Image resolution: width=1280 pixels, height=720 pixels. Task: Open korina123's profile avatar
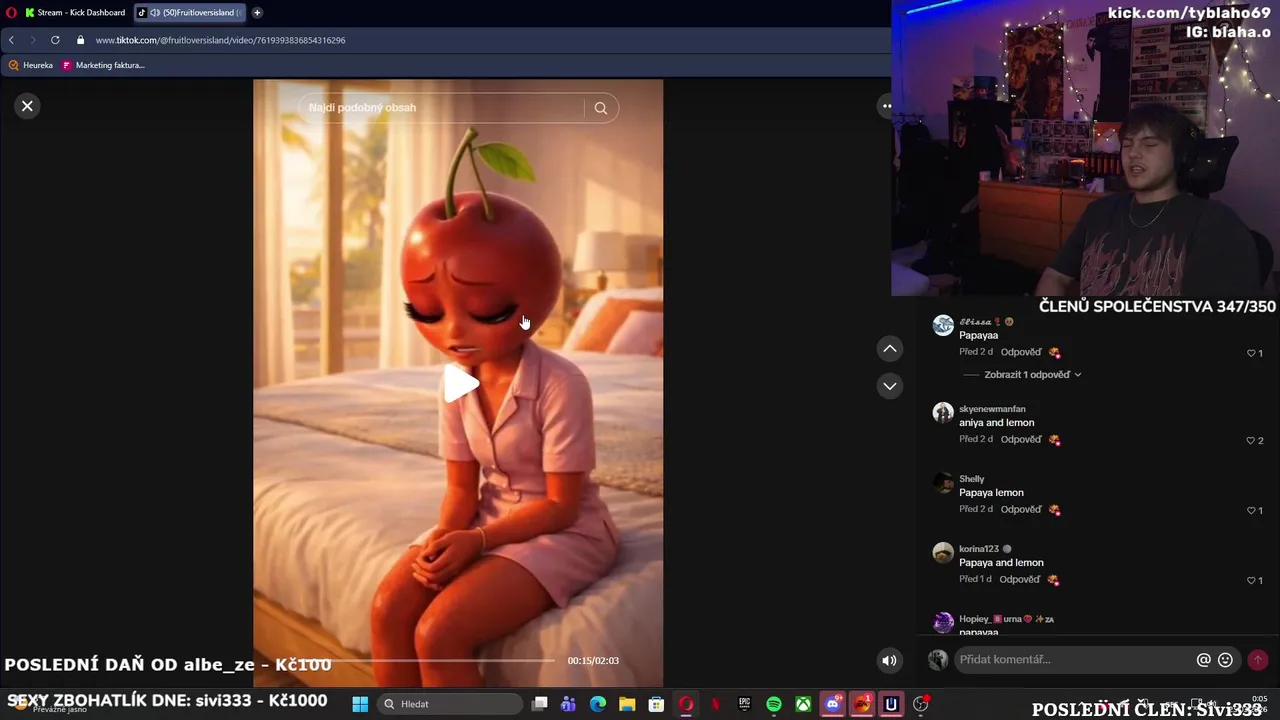(x=943, y=552)
